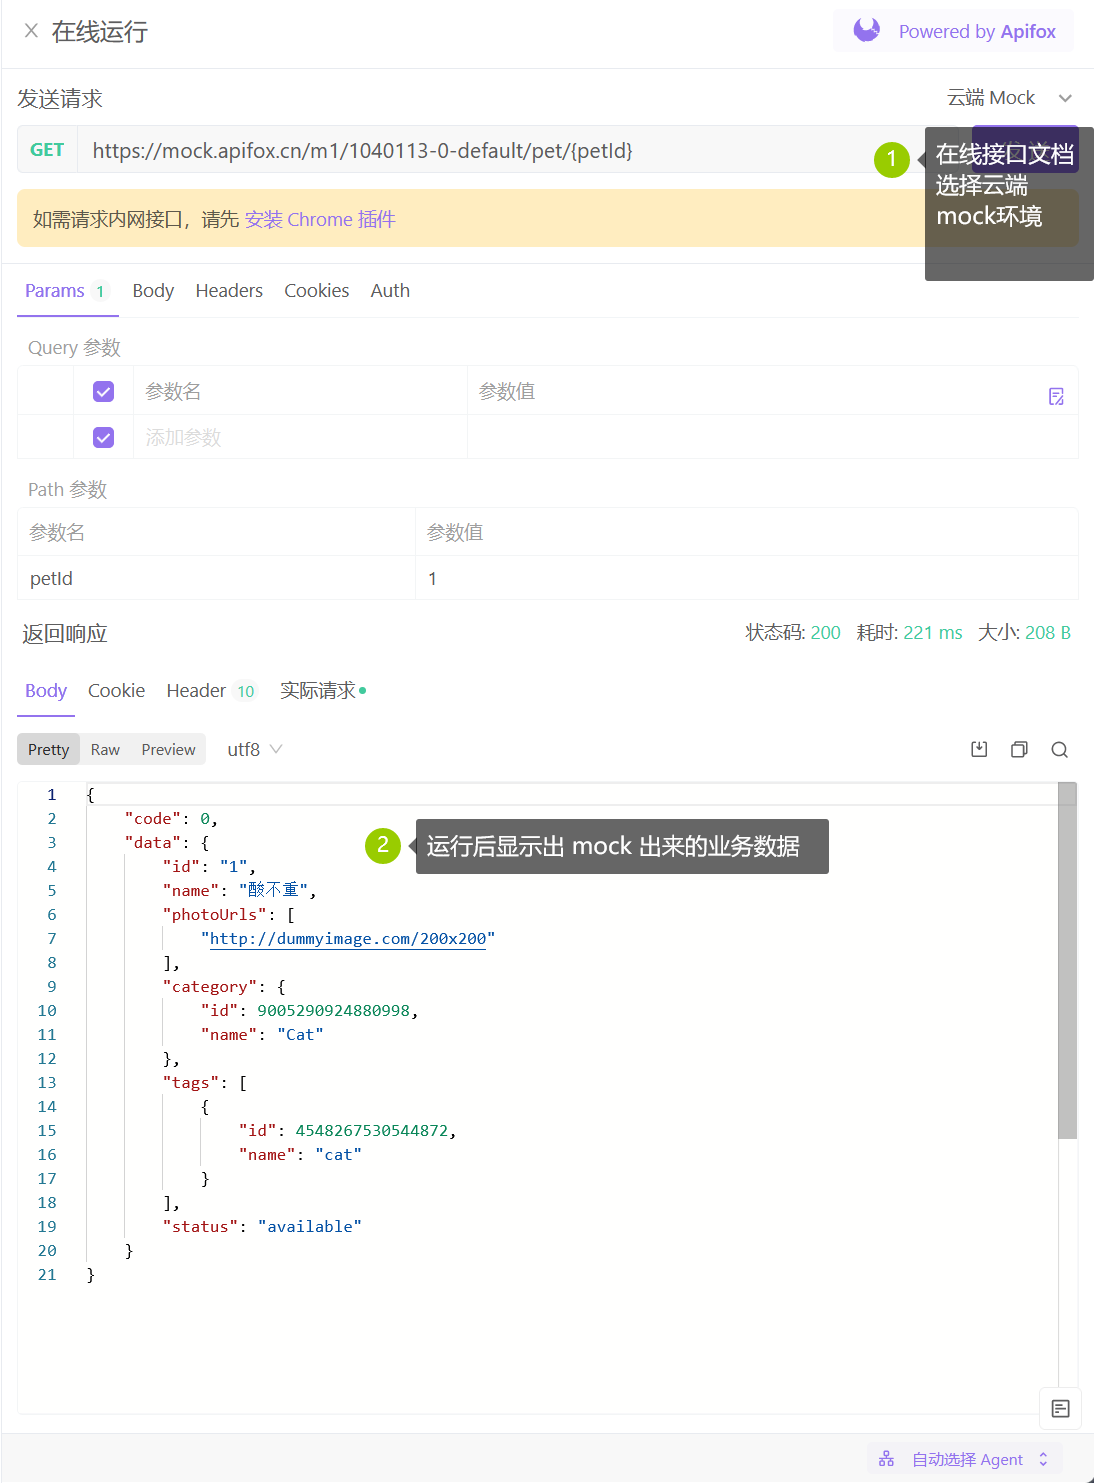Open the dummyimage URL in response
The height and width of the screenshot is (1483, 1094).
click(347, 939)
